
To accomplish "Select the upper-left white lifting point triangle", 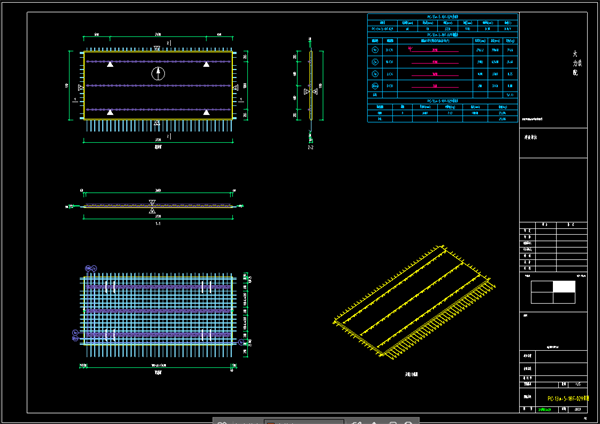I will (110, 64).
